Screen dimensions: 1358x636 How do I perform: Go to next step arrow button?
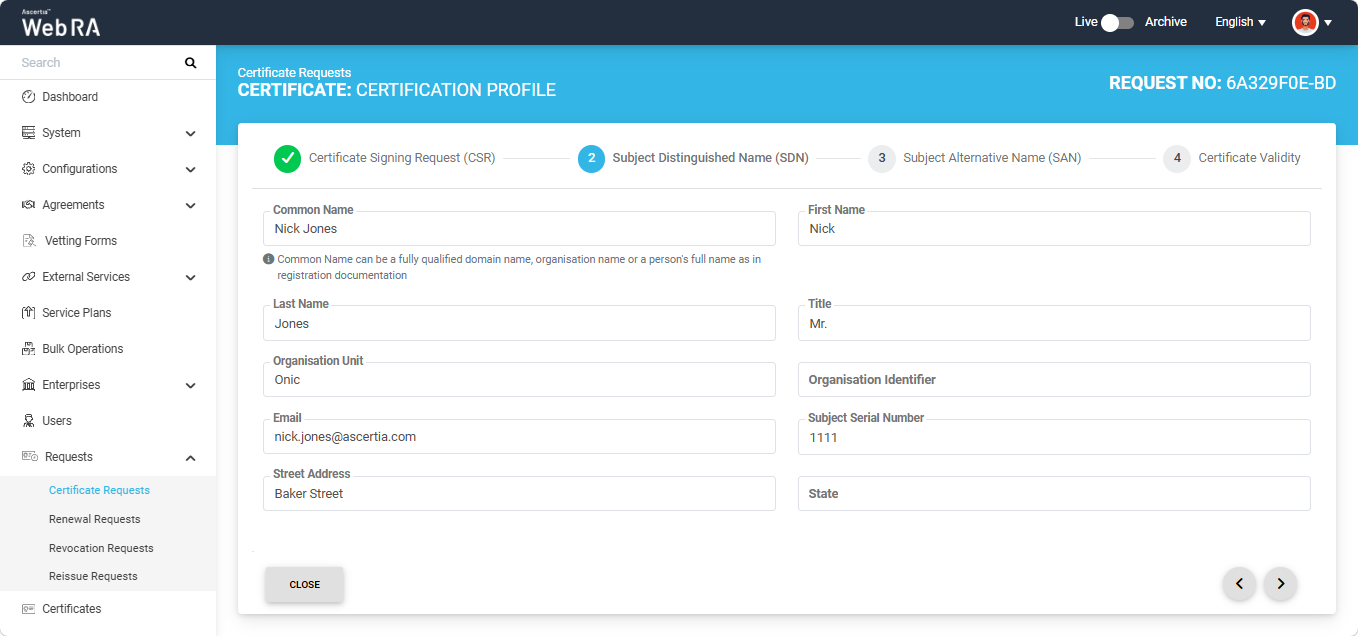click(1280, 584)
